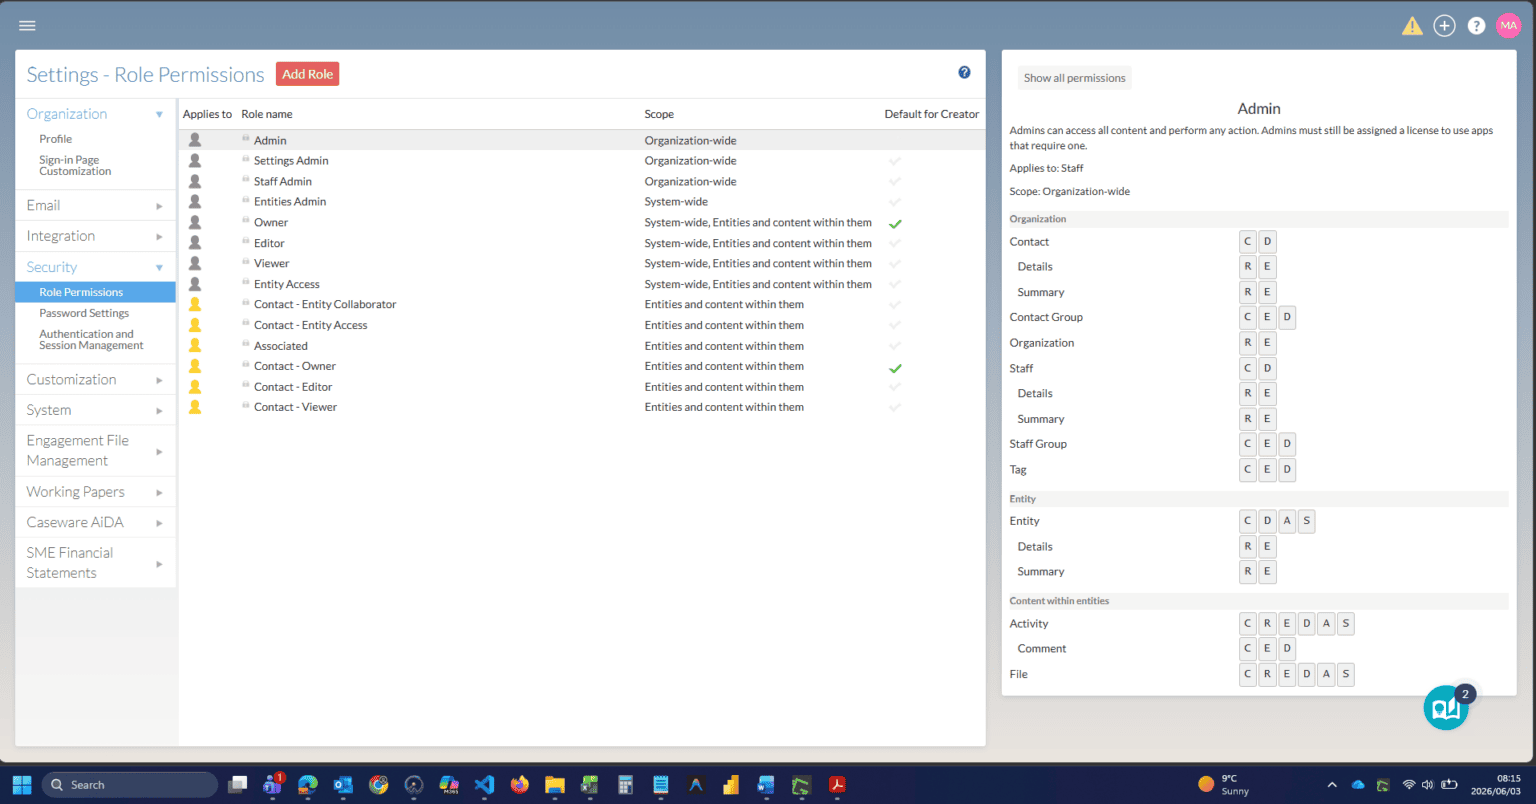1536x804 pixels.
Task: Click the SME Financial Statements label
Action: click(70, 563)
